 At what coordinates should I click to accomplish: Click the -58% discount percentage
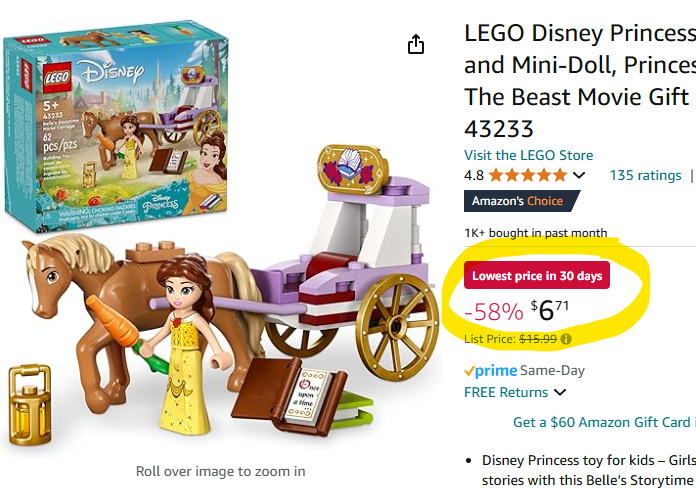[493, 310]
